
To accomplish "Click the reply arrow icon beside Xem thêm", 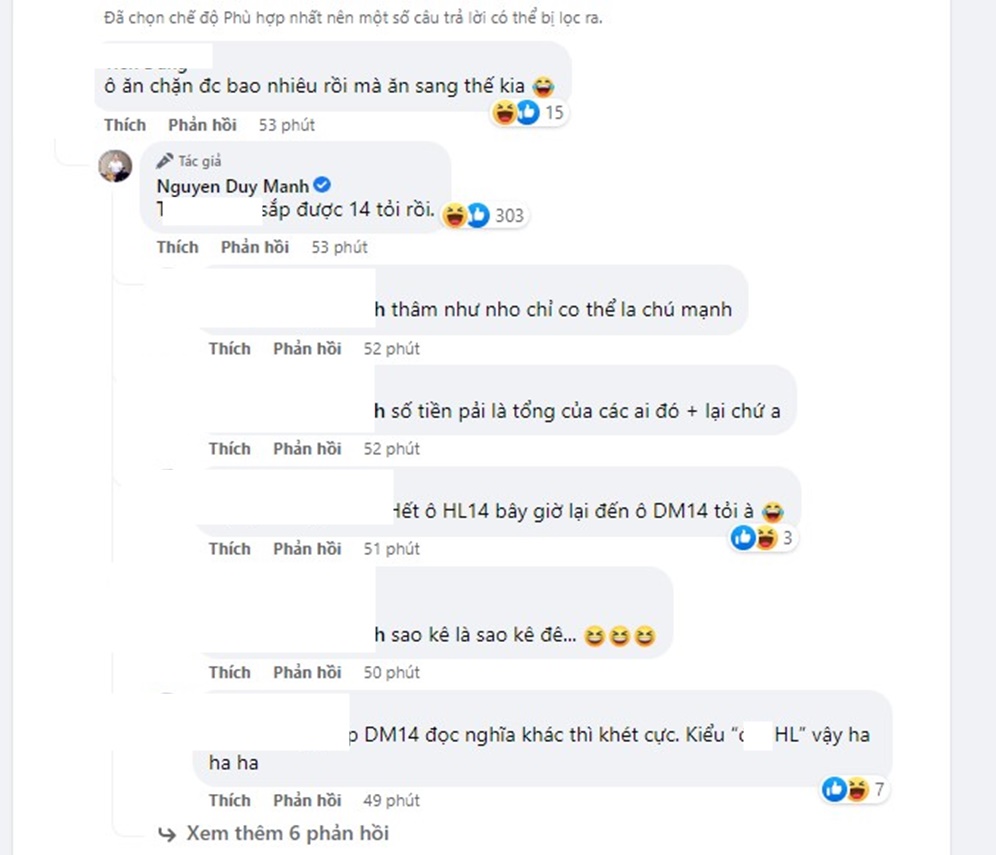I will click(167, 834).
